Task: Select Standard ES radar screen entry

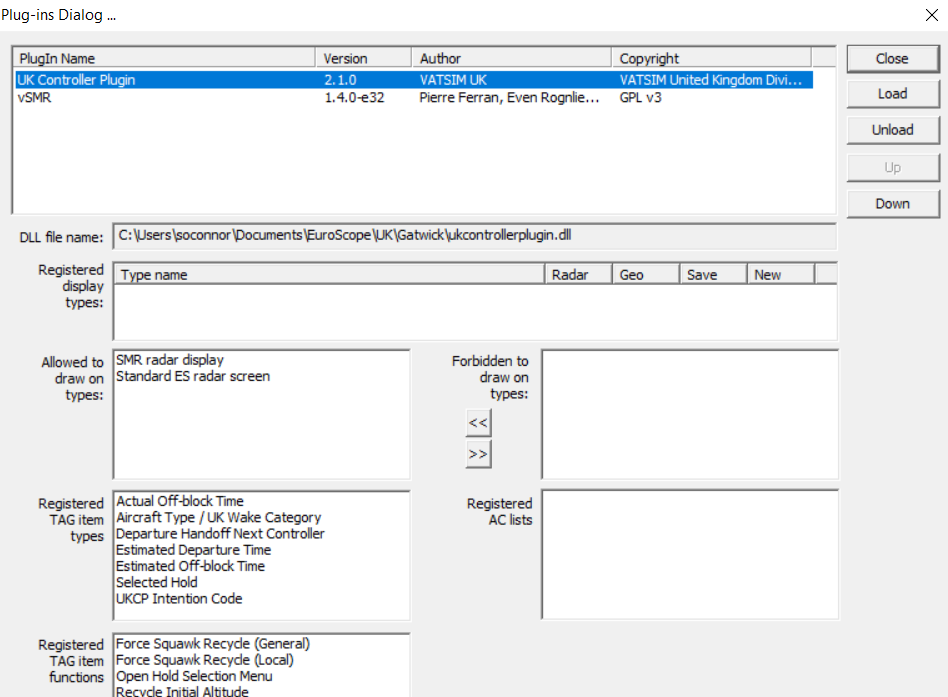Action: click(x=193, y=376)
